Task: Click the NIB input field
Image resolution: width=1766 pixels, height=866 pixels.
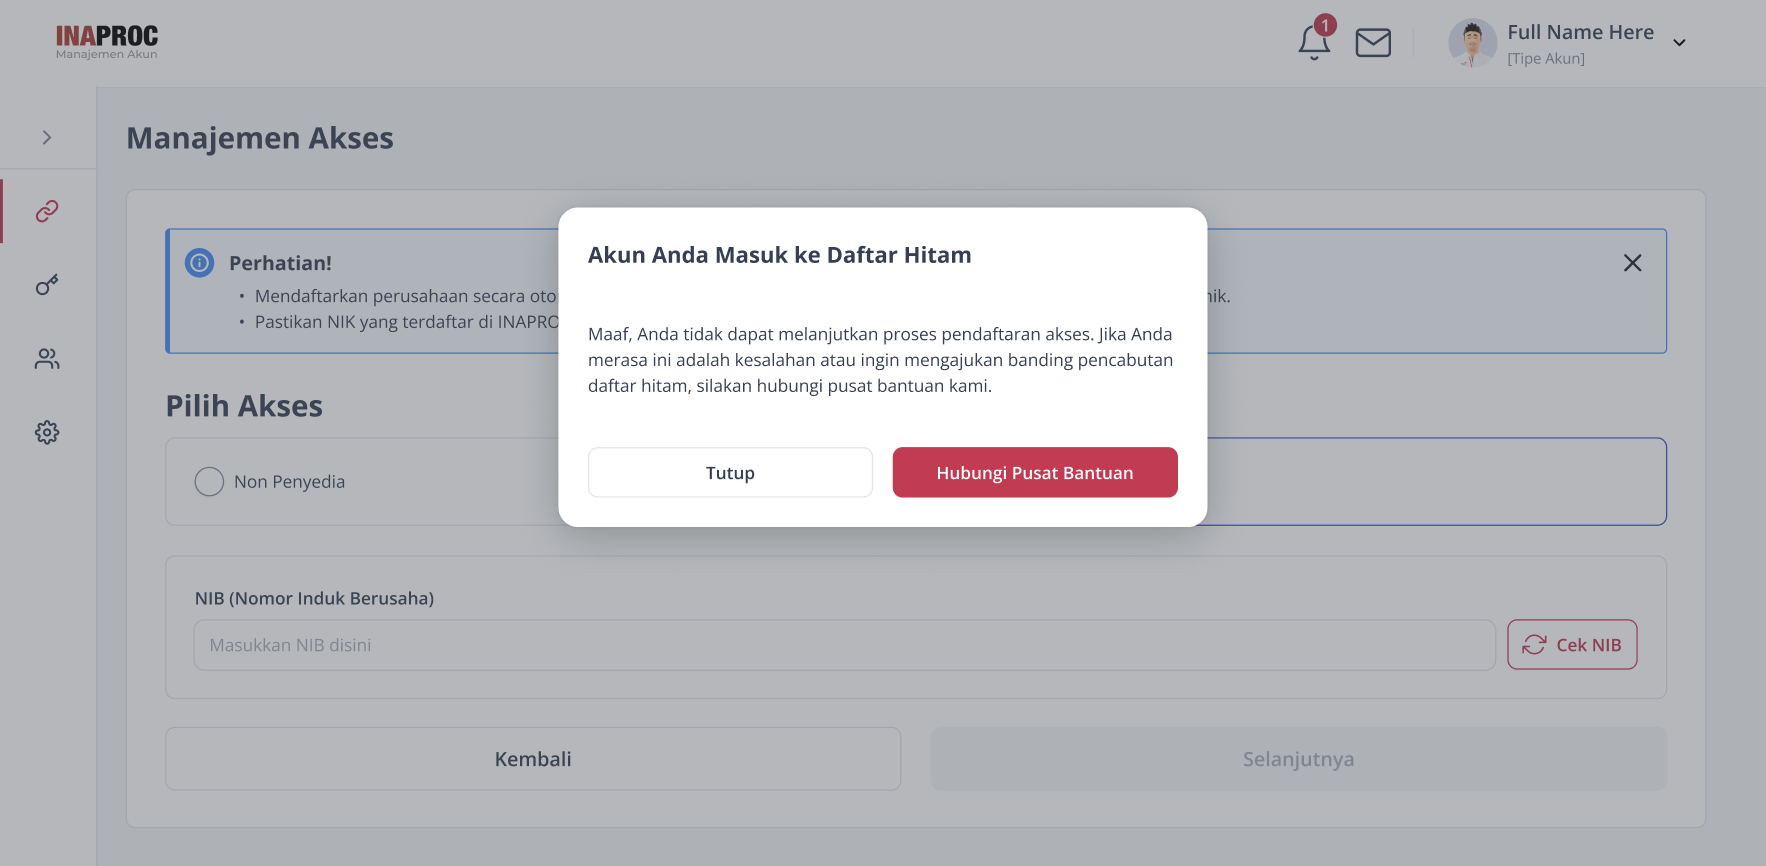Action: [845, 645]
